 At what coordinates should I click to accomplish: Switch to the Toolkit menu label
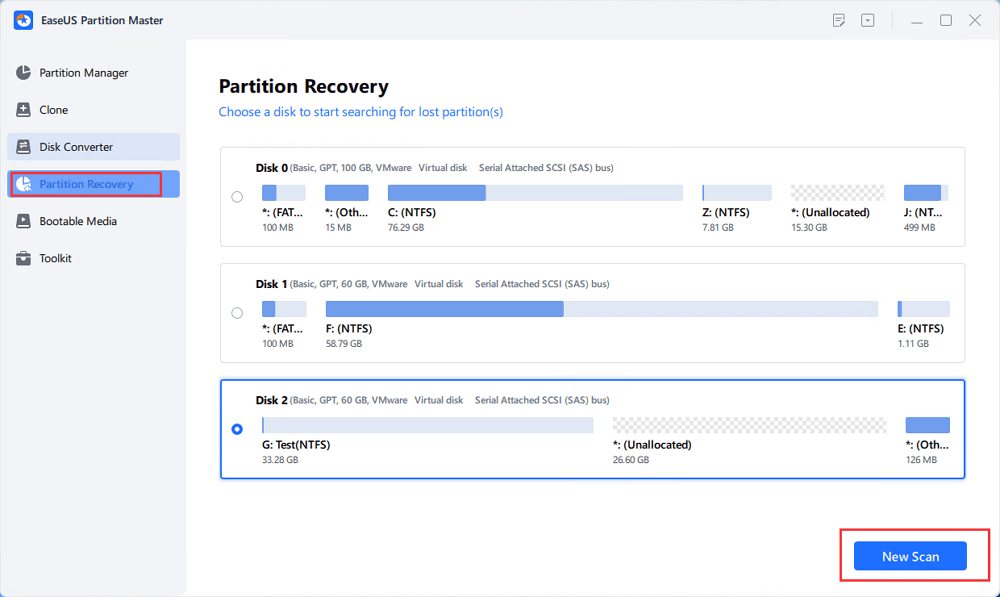point(55,258)
